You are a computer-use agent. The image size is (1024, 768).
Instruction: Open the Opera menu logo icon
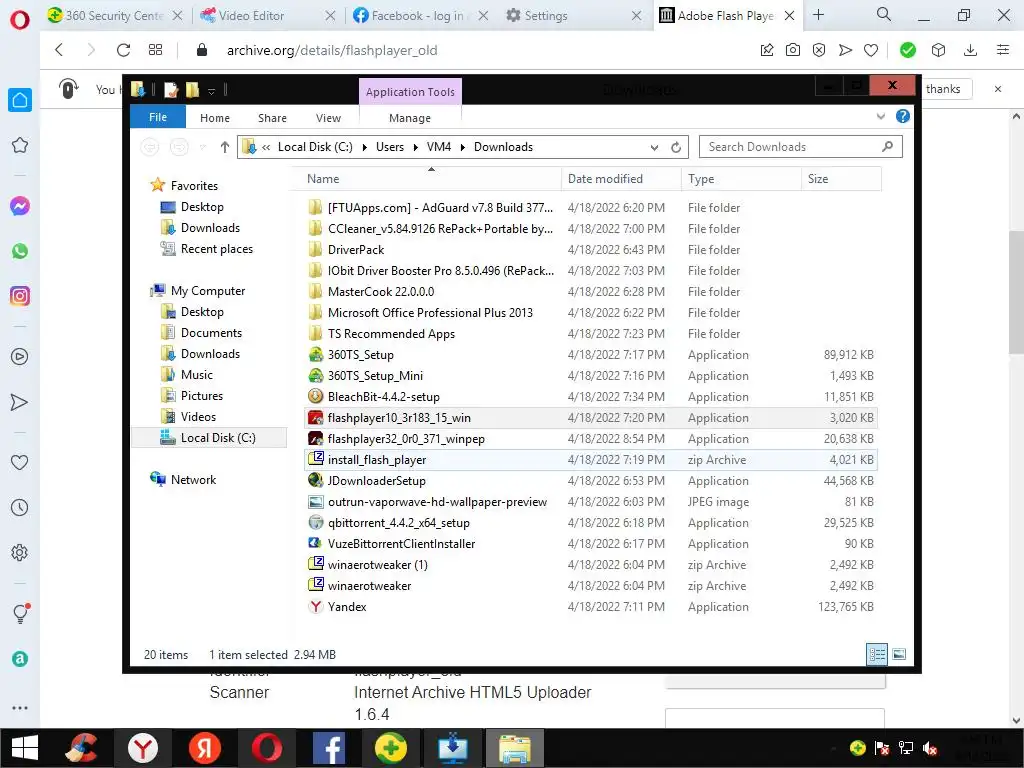point(20,19)
